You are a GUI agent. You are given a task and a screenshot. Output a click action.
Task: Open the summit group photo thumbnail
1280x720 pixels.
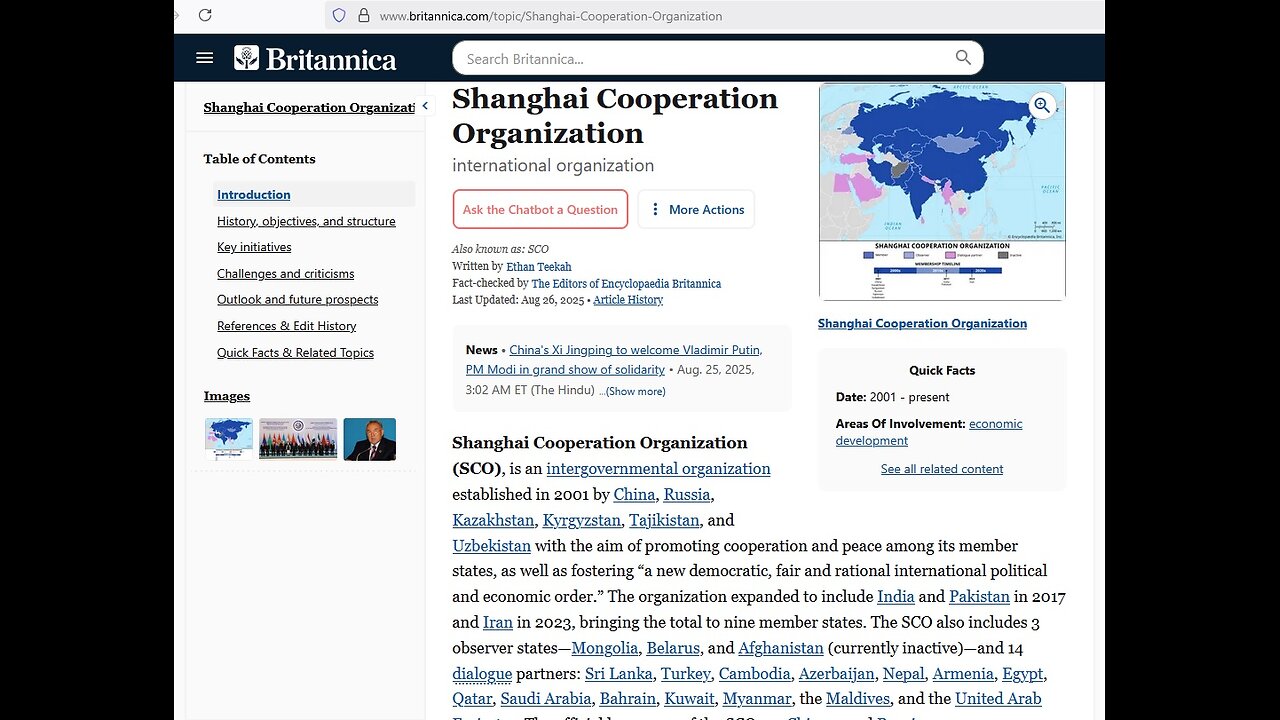tap(298, 439)
